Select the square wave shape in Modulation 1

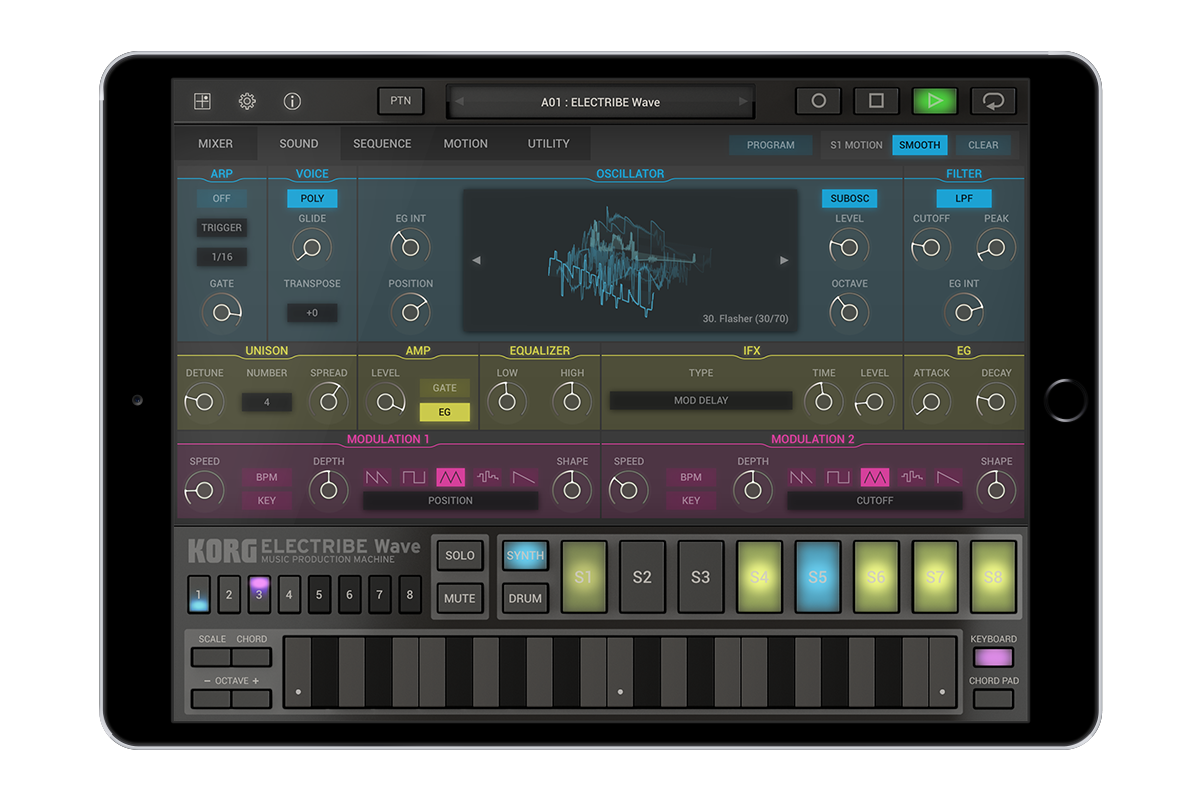click(413, 477)
